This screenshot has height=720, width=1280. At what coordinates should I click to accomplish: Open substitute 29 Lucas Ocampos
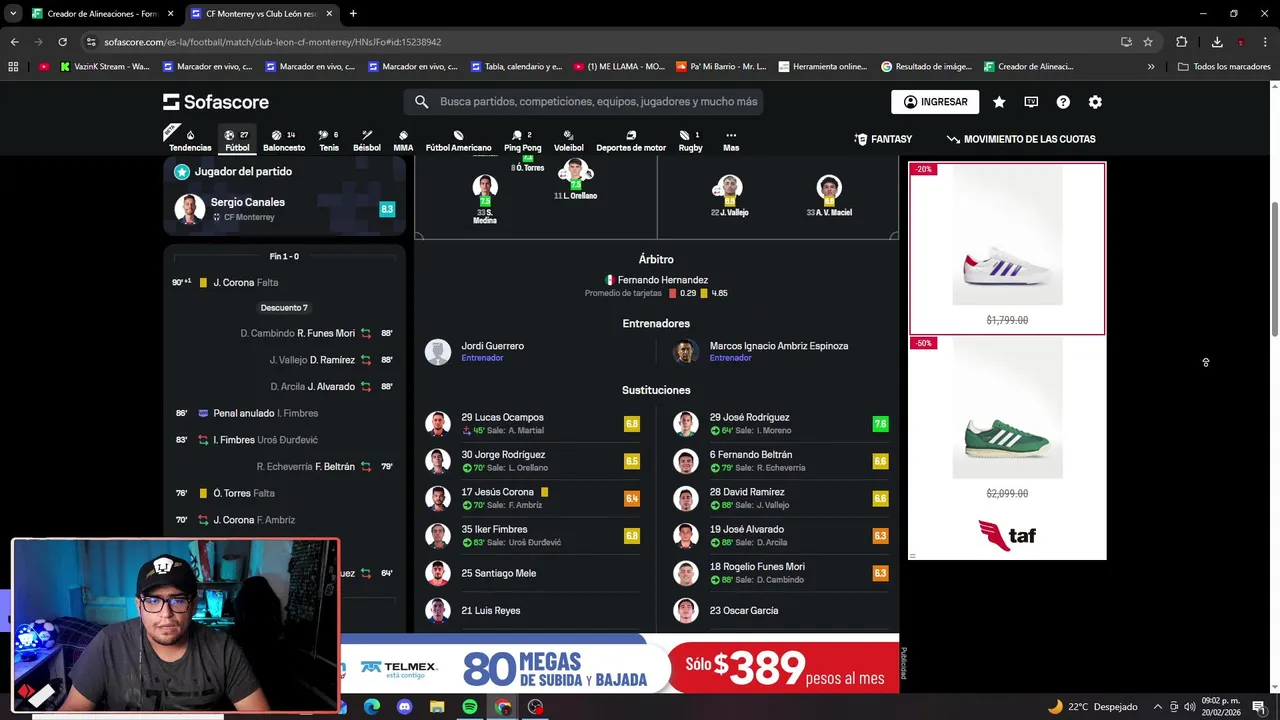532,424
